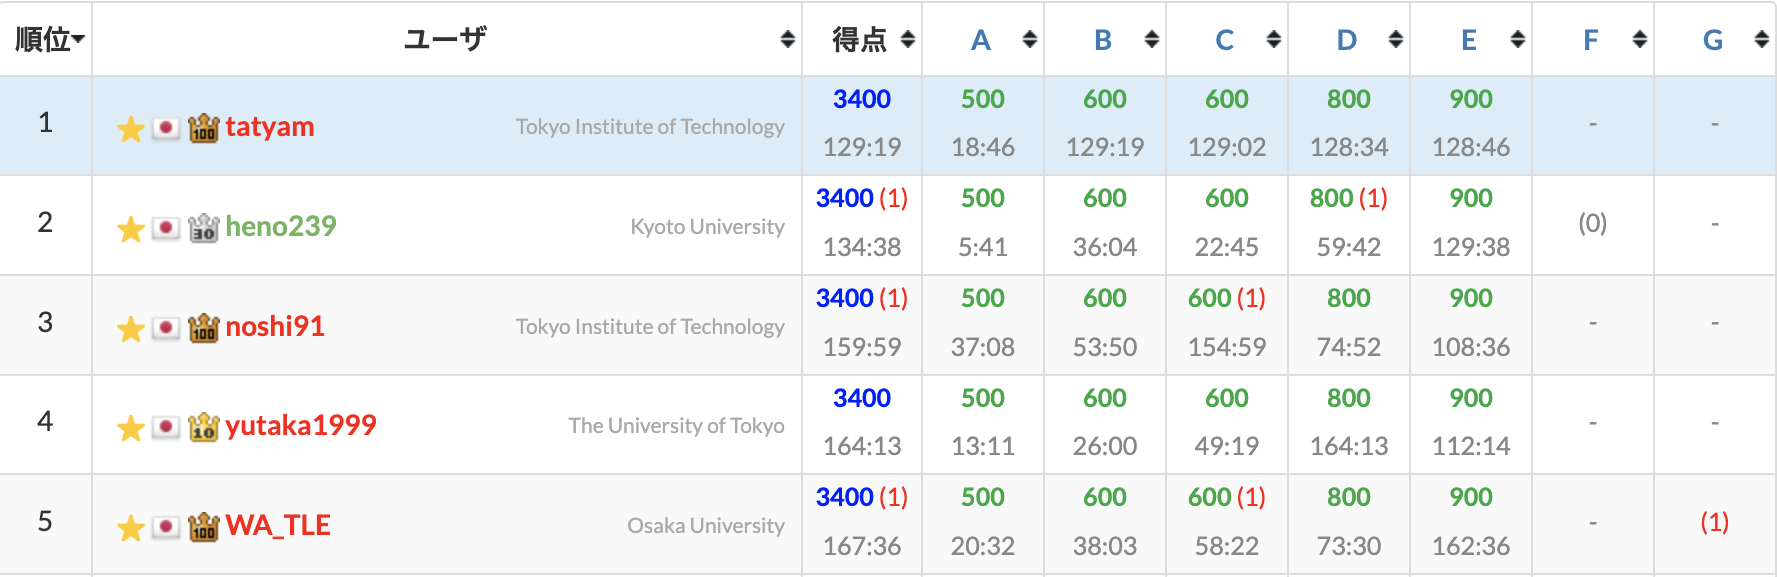This screenshot has width=1777, height=577.
Task: Click WA_TLE's G attempt (1) cell
Action: coord(1714,522)
